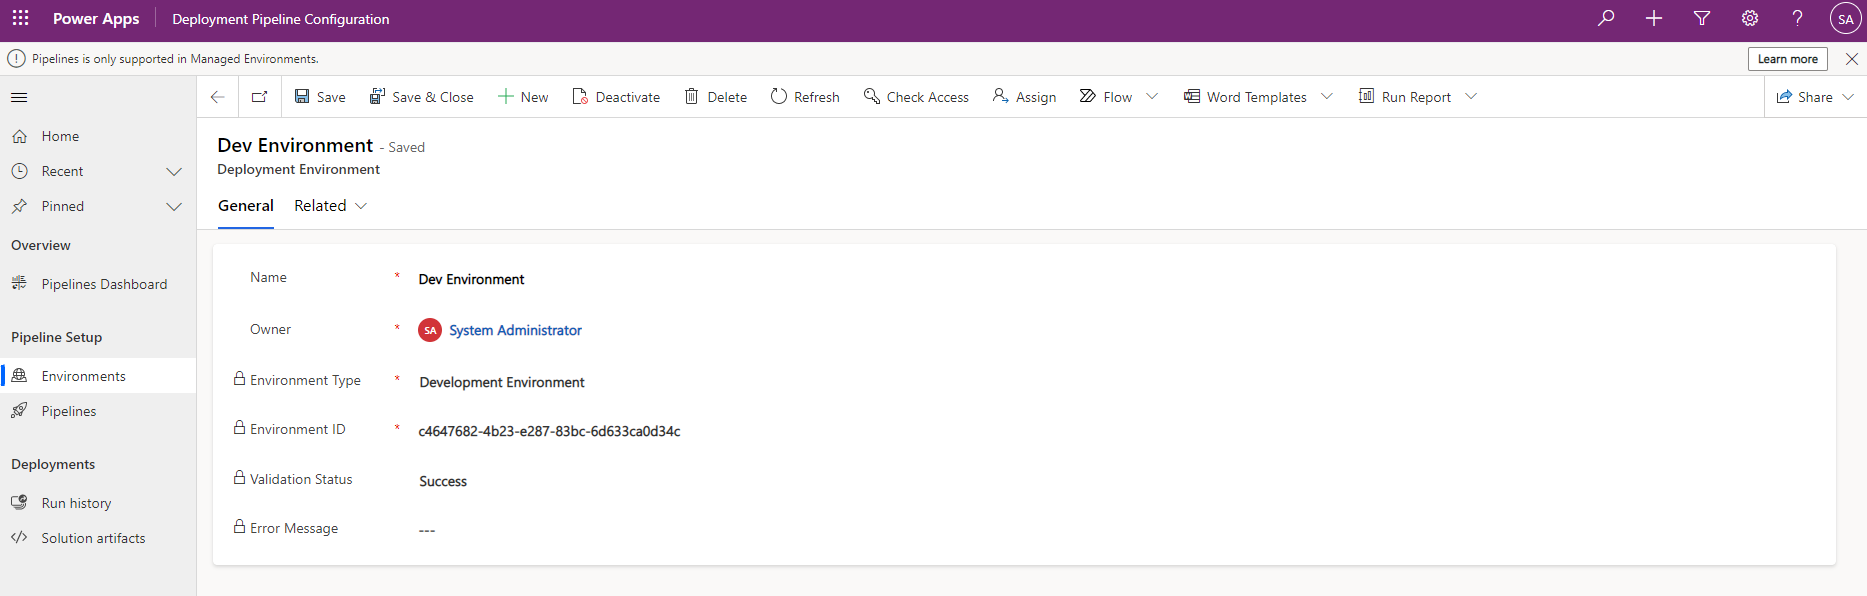Screen dimensions: 1867x596
Task: Click the SA owner avatar in the form
Action: pos(430,330)
